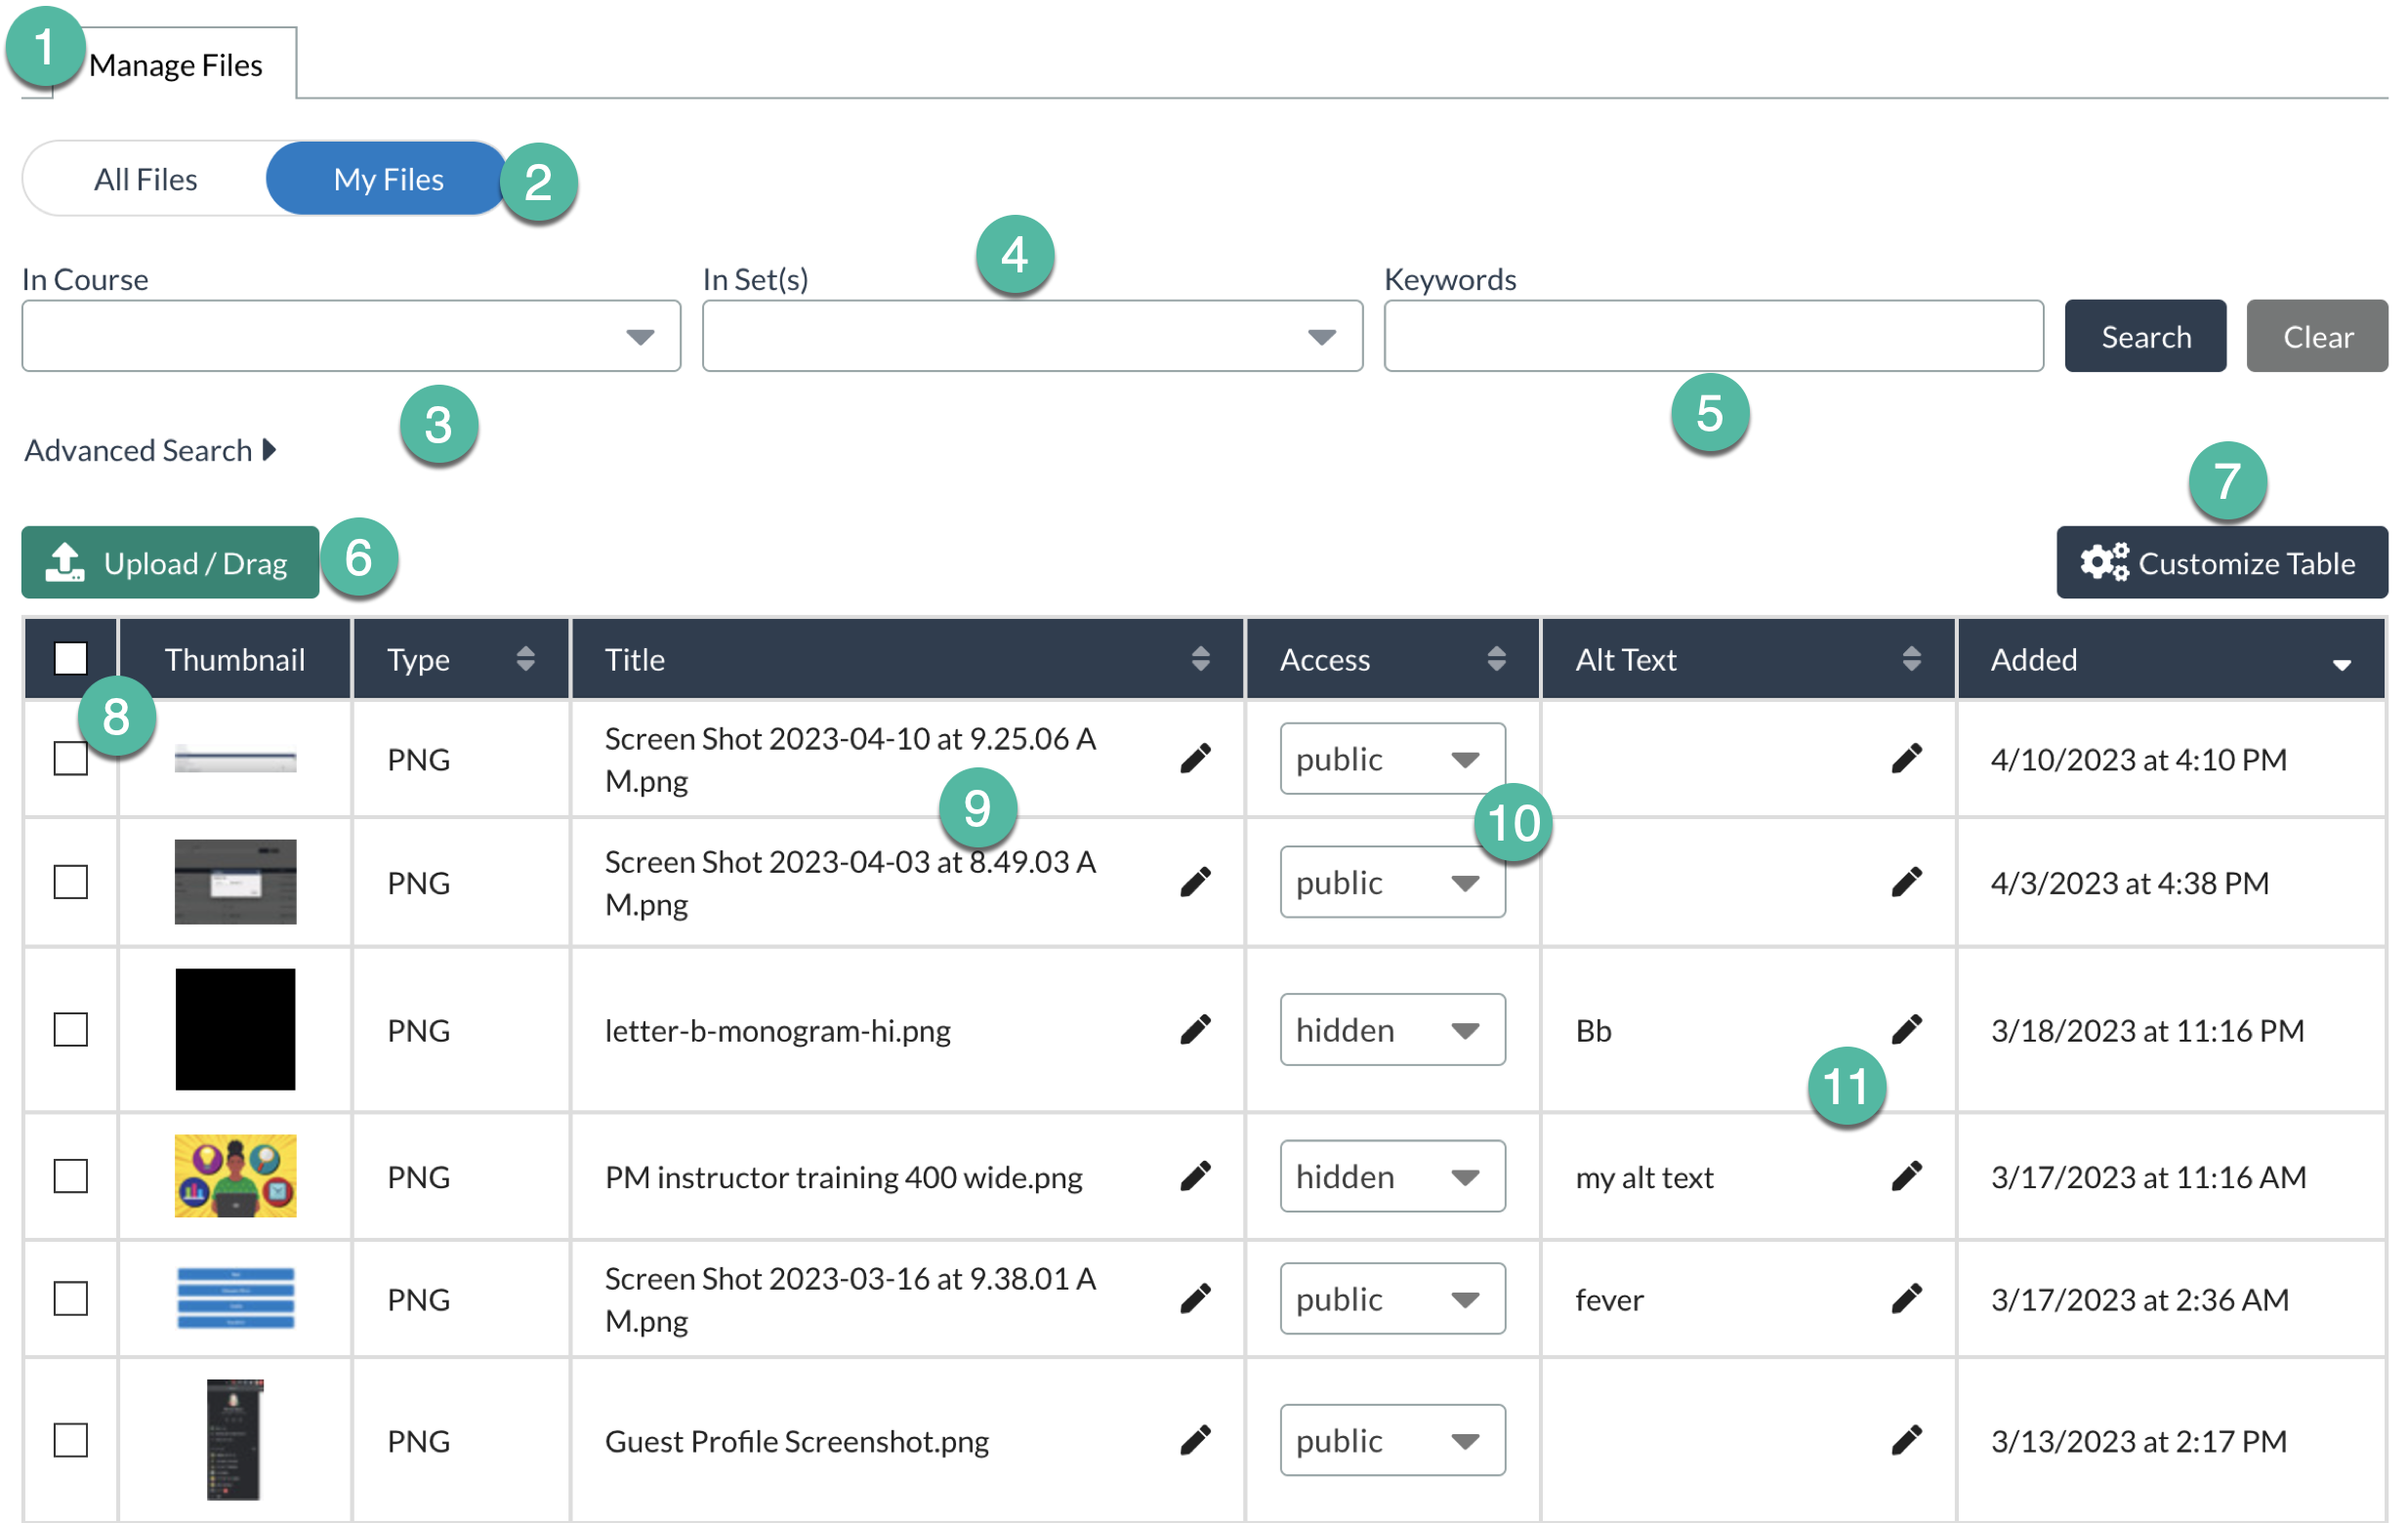
Task: Sort by Alt Text column arrows
Action: (x=1911, y=659)
